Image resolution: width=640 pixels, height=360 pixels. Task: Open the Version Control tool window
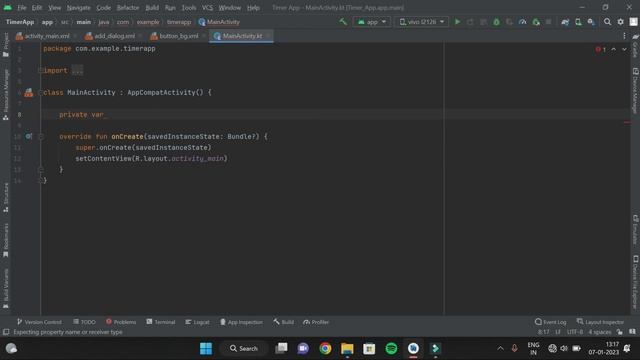pyautogui.click(x=39, y=322)
